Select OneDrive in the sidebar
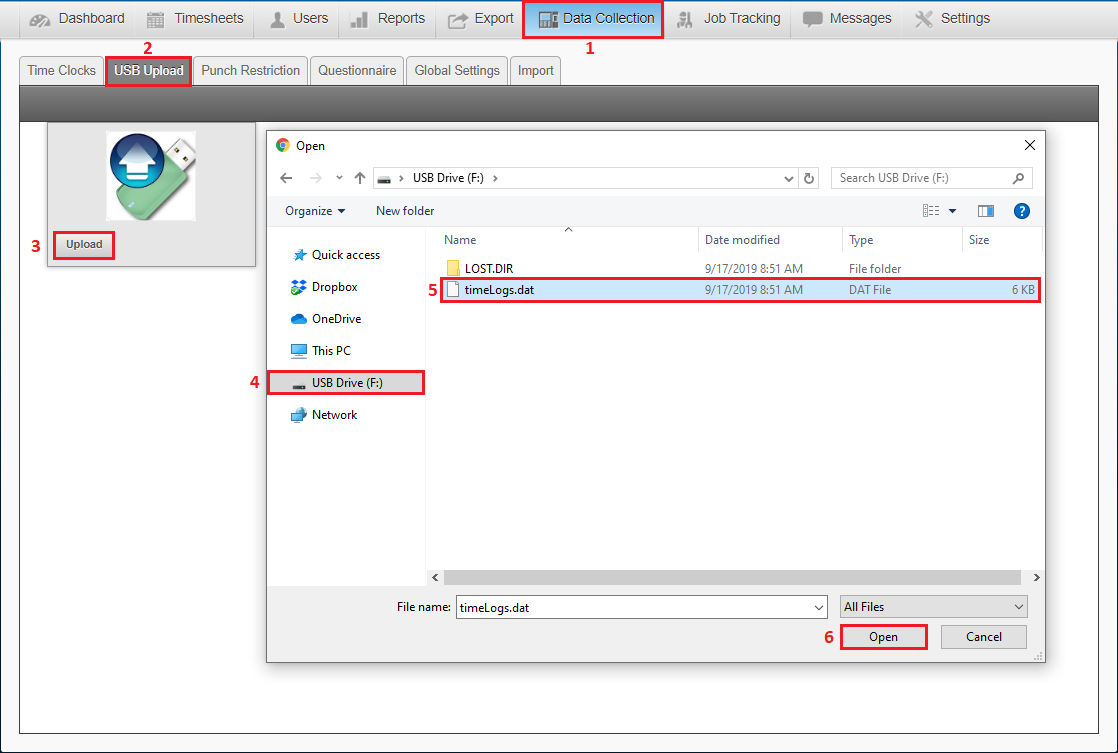Screen dimensions: 1118x753 pos(336,319)
